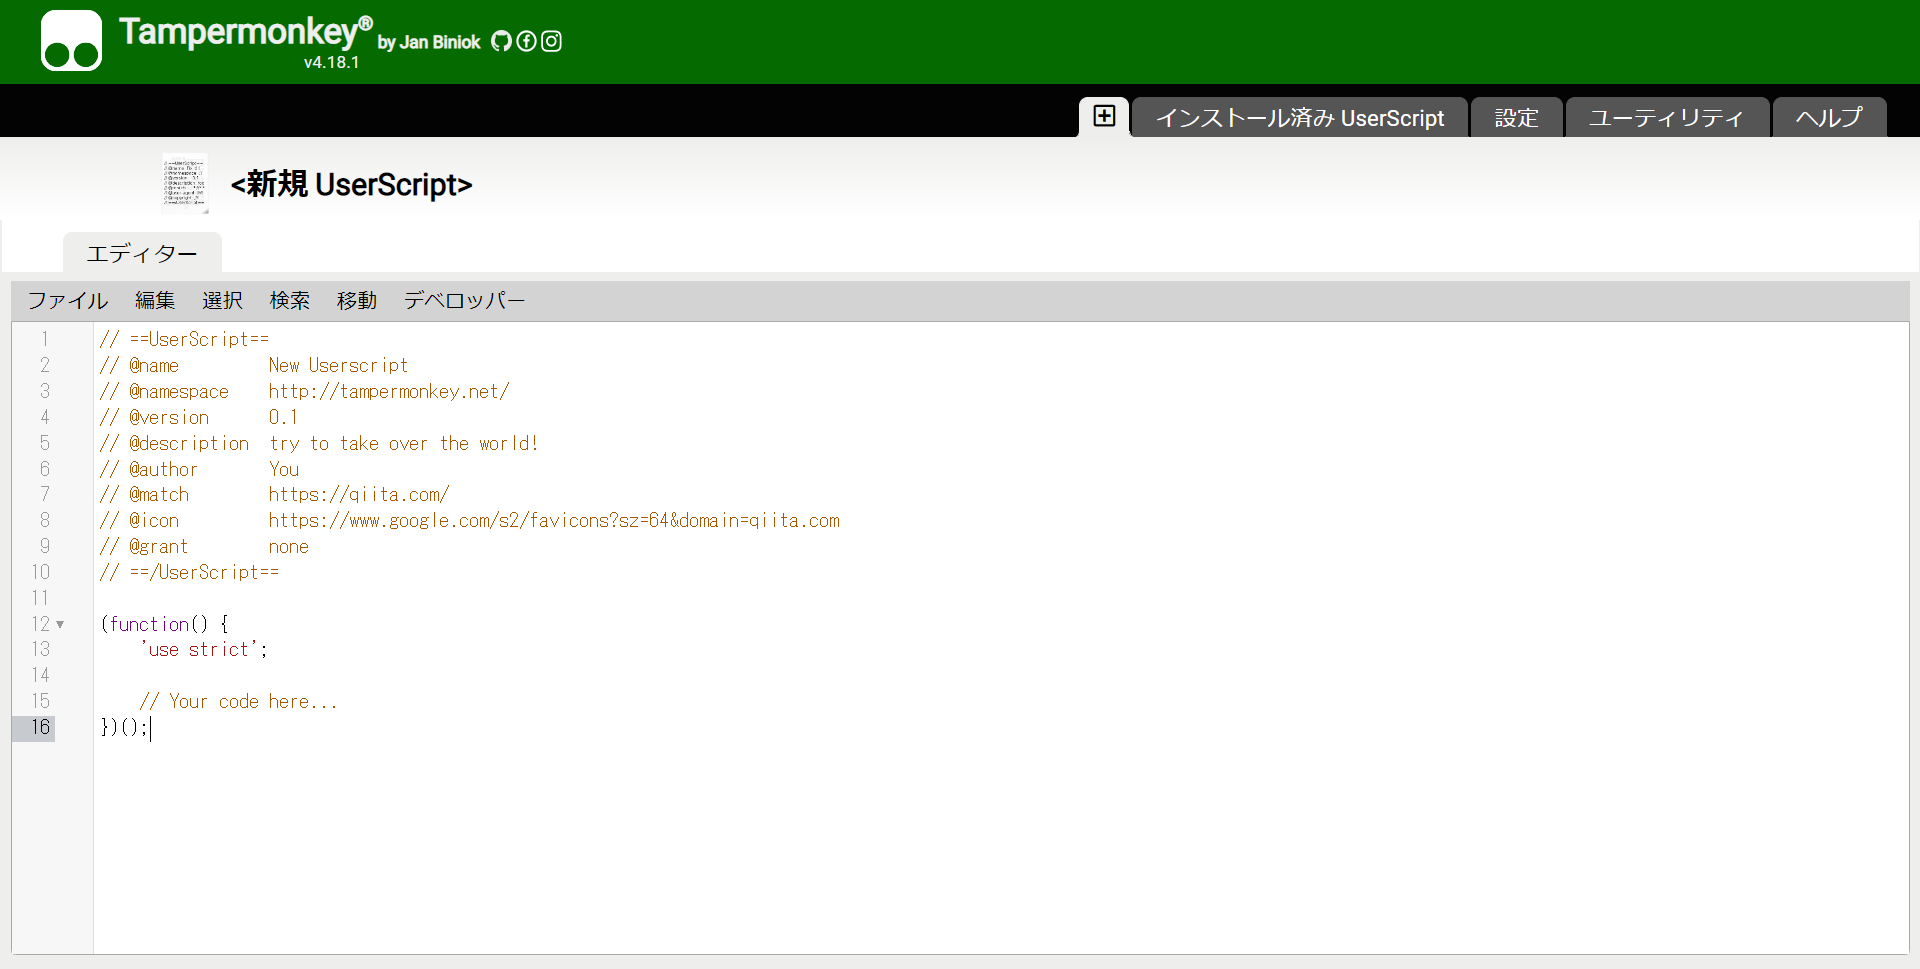Open the ヘルプ page
Viewport: 1920px width, 969px height.
[x=1828, y=117]
